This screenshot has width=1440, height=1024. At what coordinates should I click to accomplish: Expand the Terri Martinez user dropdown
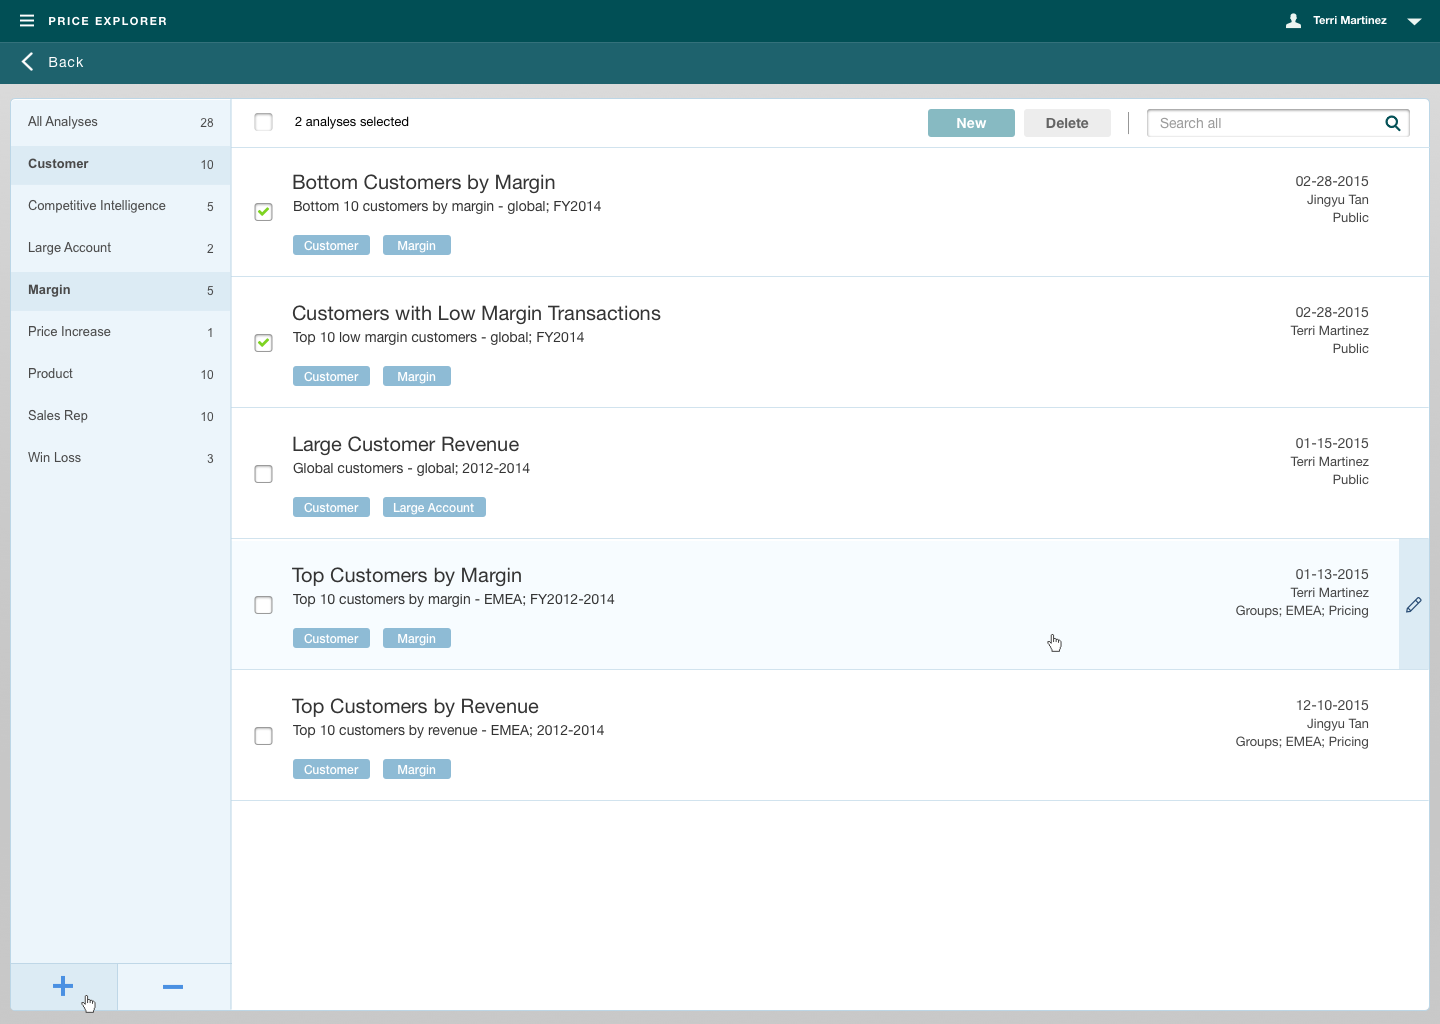pyautogui.click(x=1414, y=21)
